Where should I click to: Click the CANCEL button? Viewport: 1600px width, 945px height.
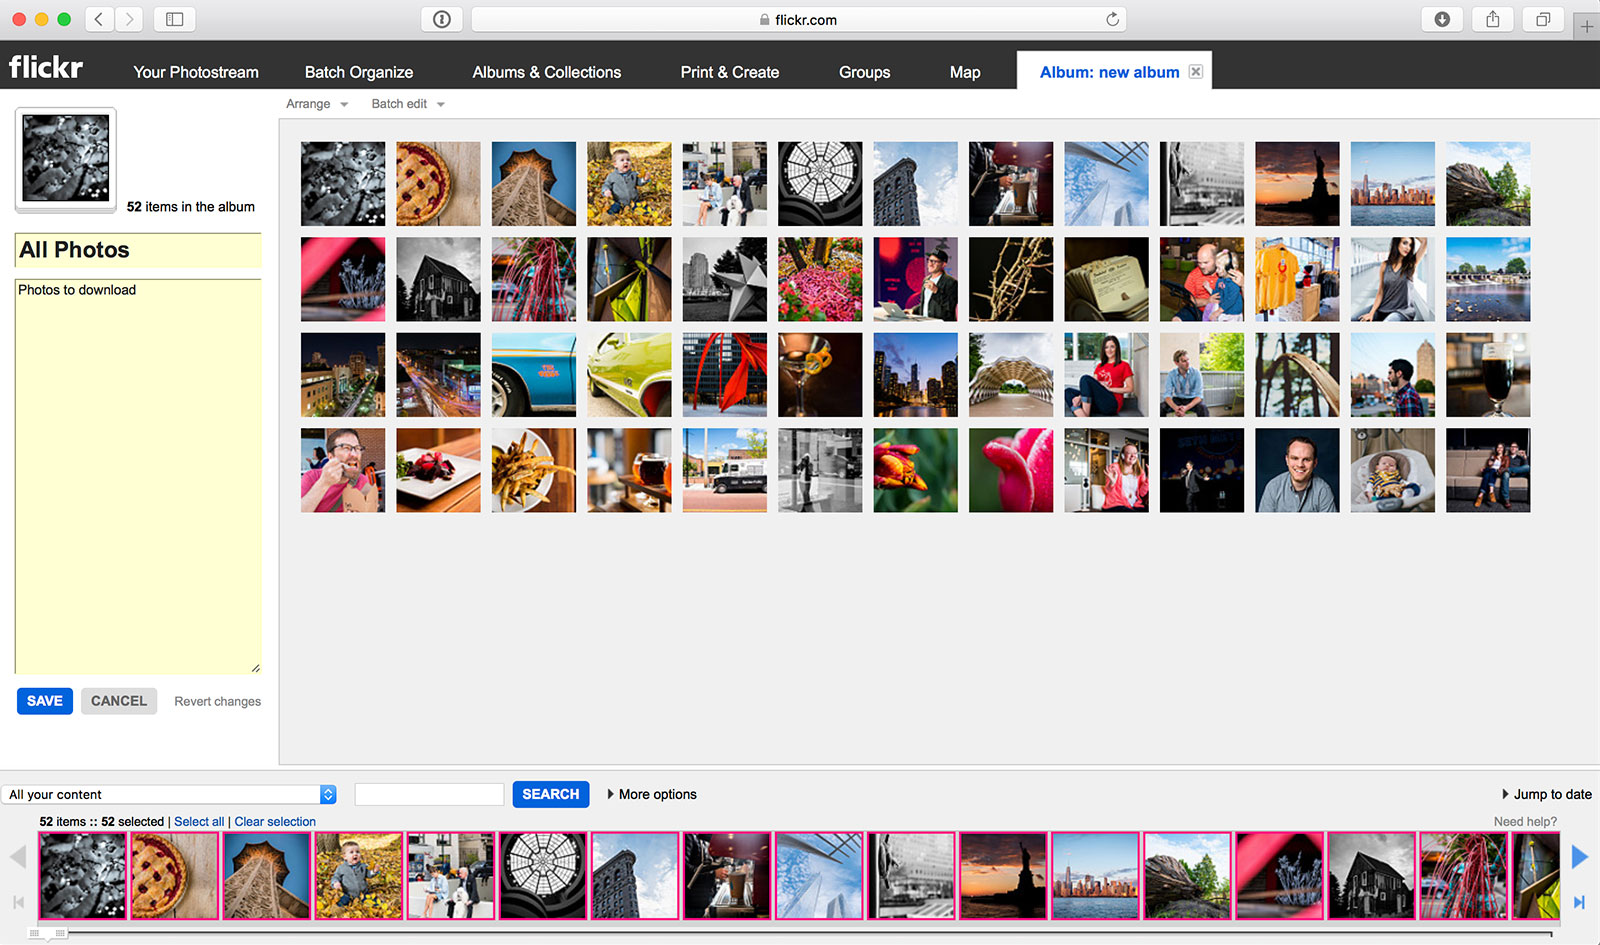coord(119,701)
